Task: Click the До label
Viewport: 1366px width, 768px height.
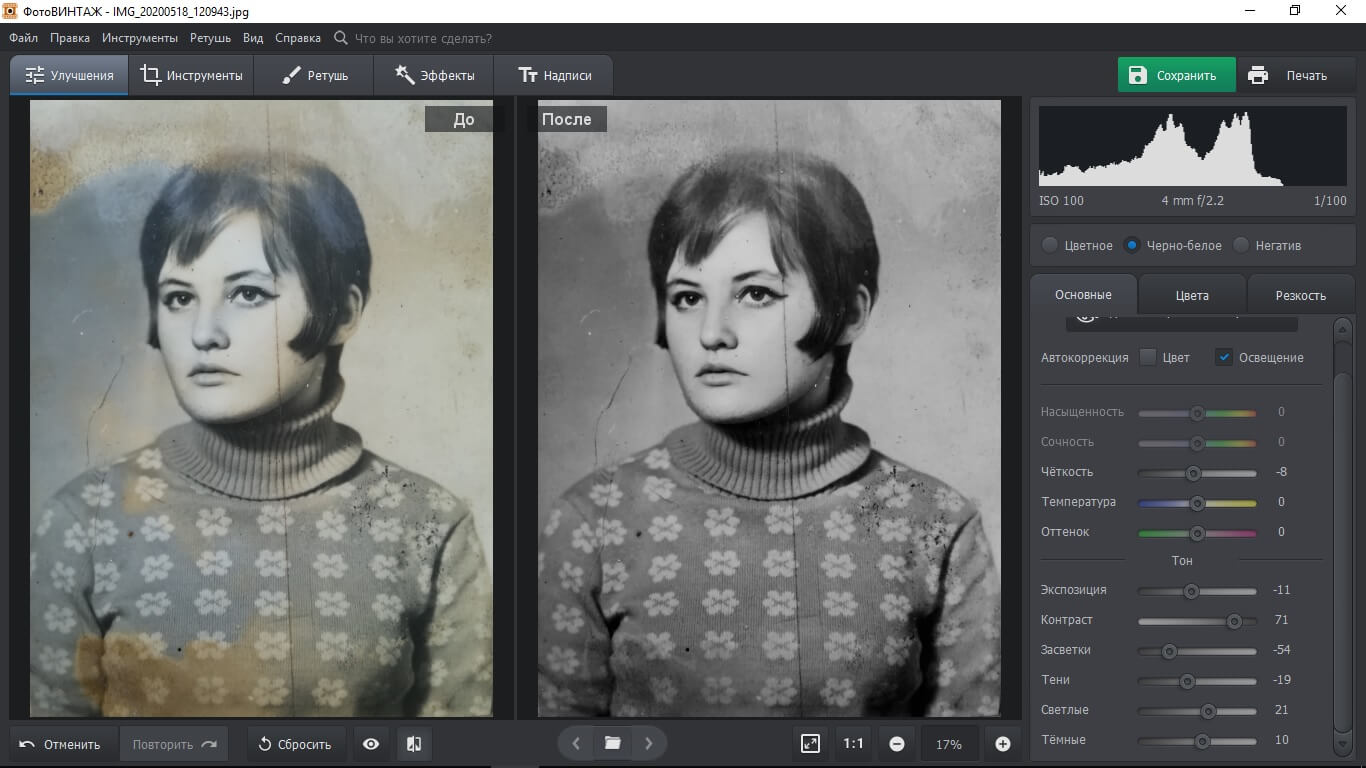Action: click(x=463, y=119)
